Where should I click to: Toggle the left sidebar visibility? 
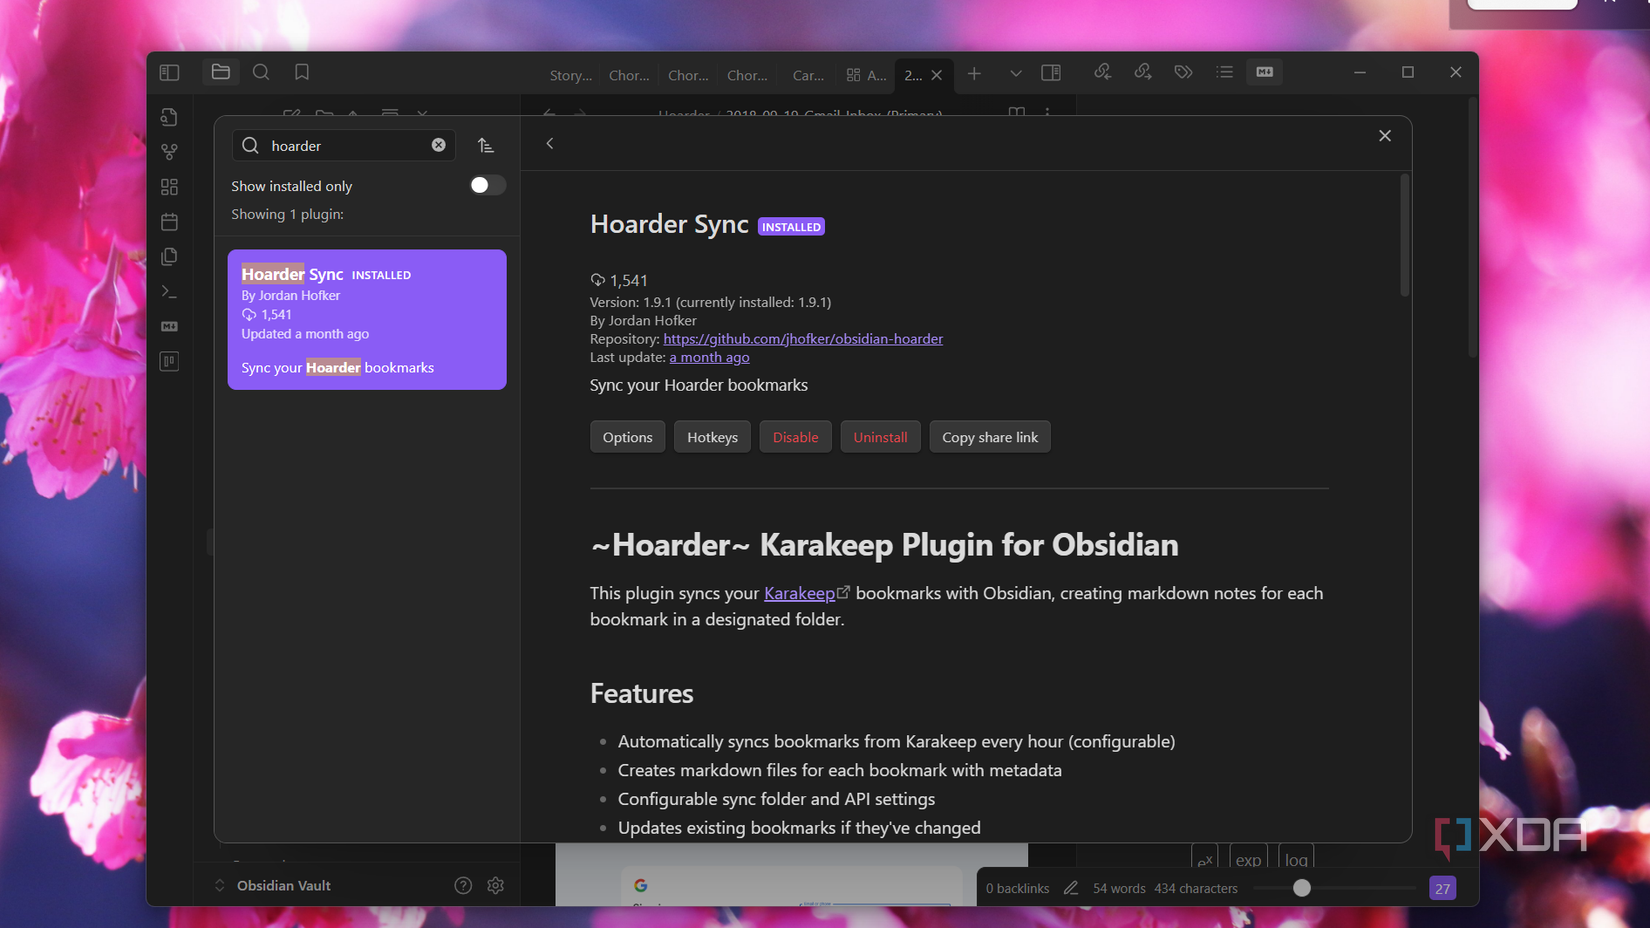[169, 72]
